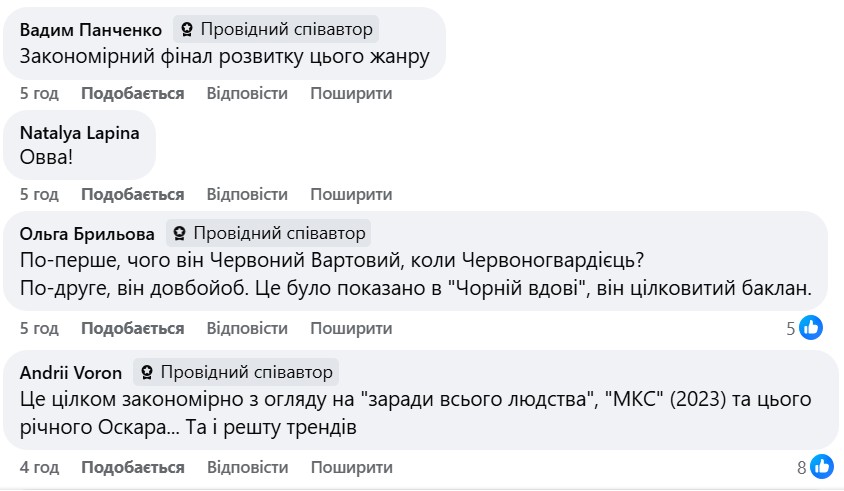Click badge icon next to Вадим Панченко
The image size is (844, 491).
coord(186,29)
